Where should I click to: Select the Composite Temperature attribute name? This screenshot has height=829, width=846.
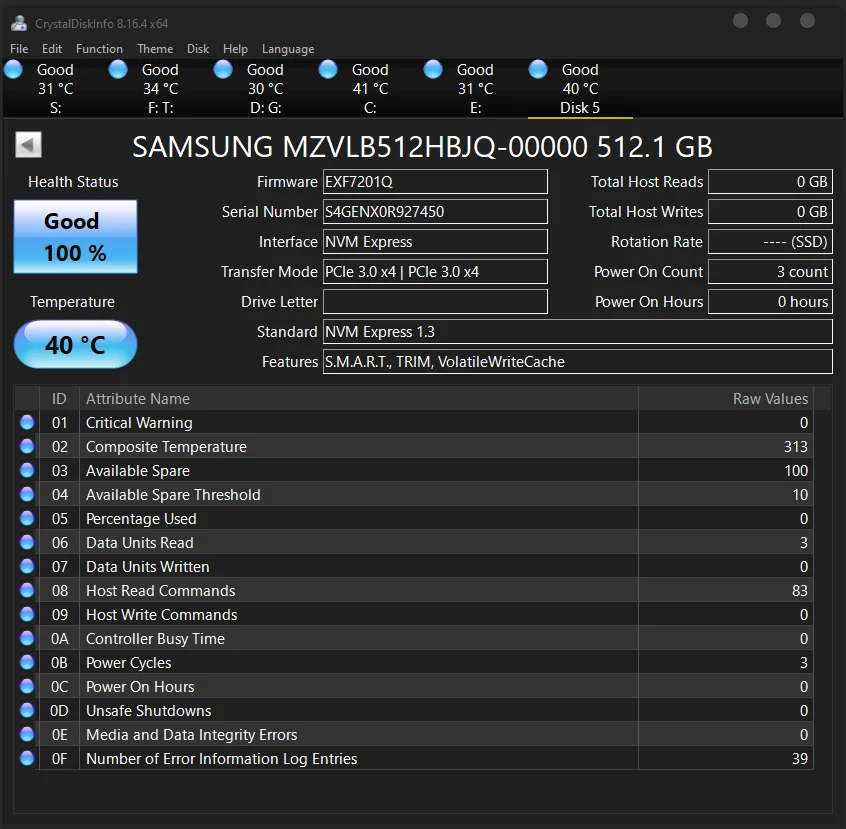pos(166,447)
